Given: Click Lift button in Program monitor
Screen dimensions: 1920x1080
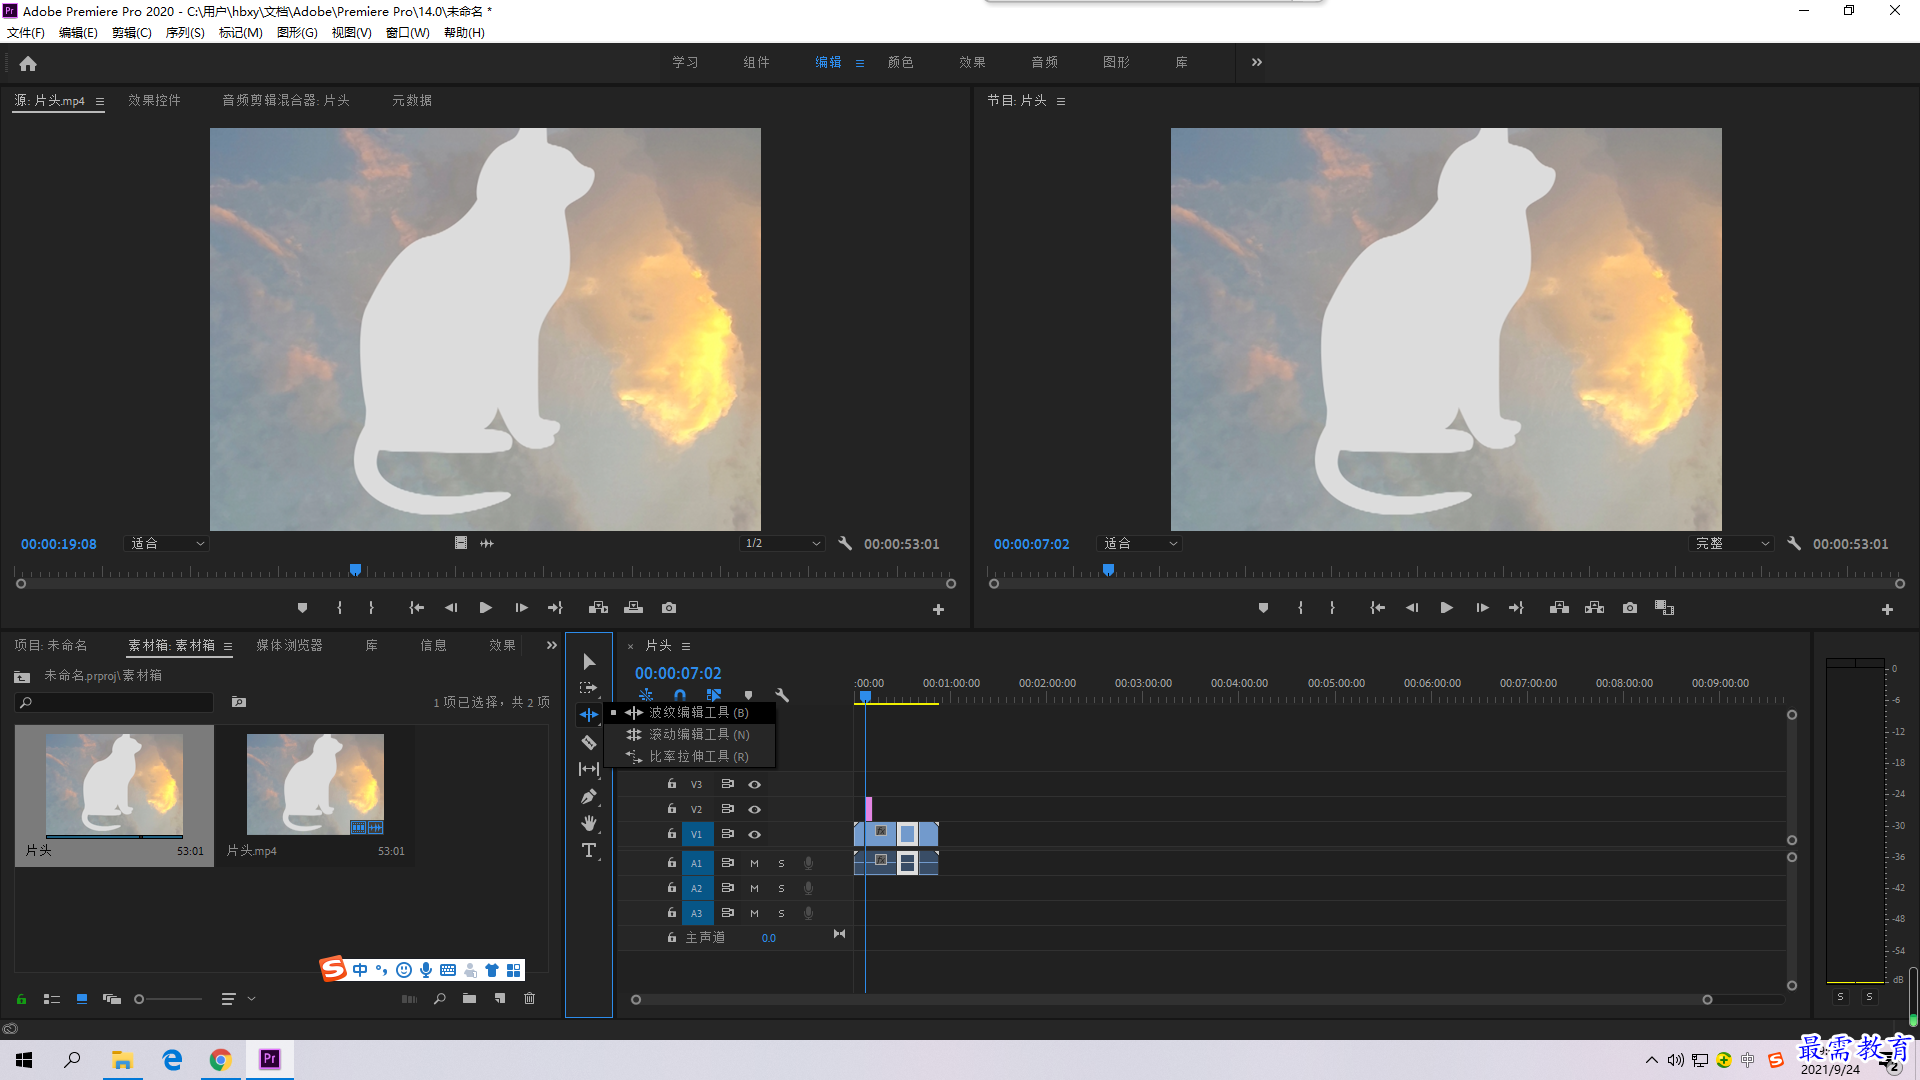Looking at the screenshot, I should [1559, 608].
